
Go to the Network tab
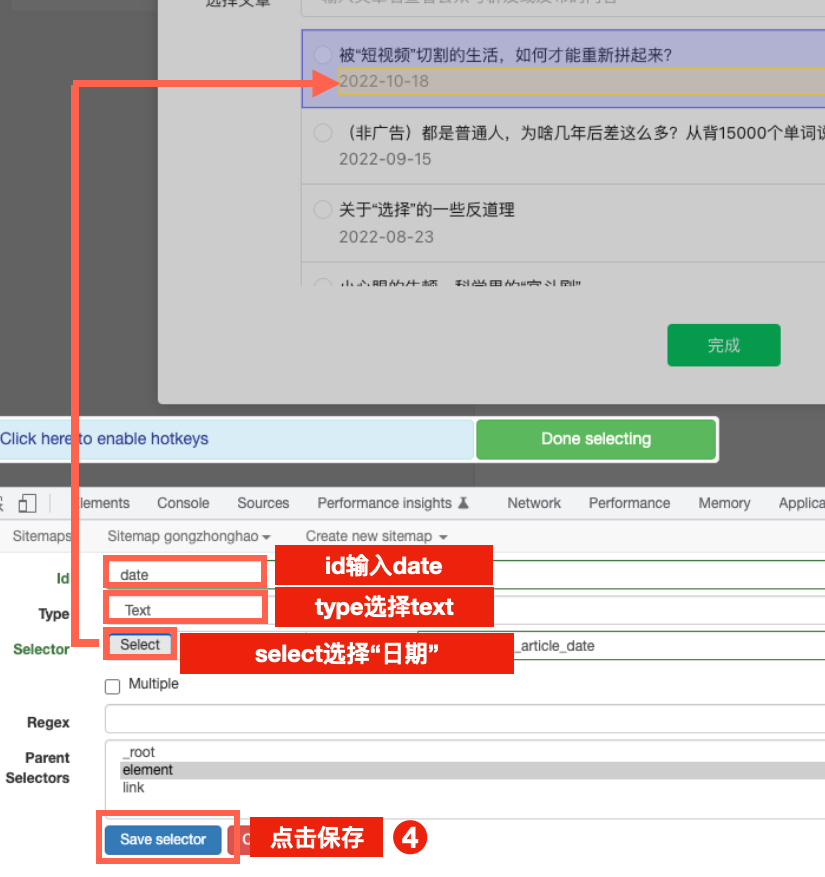(x=534, y=503)
